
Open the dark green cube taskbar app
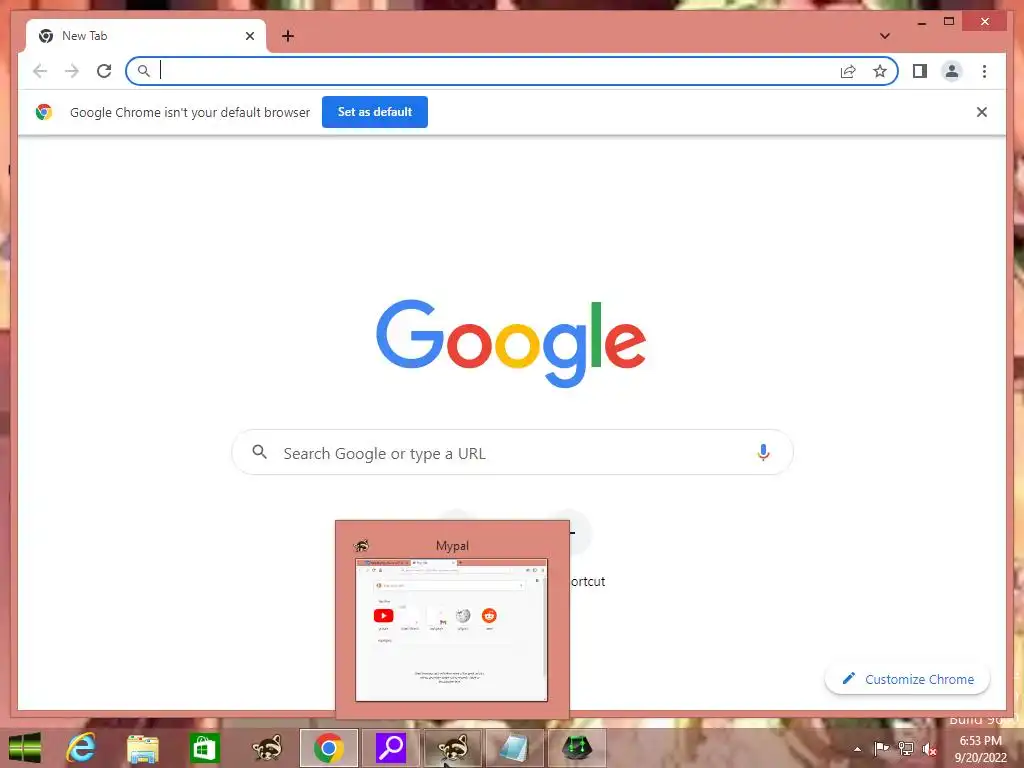click(x=577, y=748)
